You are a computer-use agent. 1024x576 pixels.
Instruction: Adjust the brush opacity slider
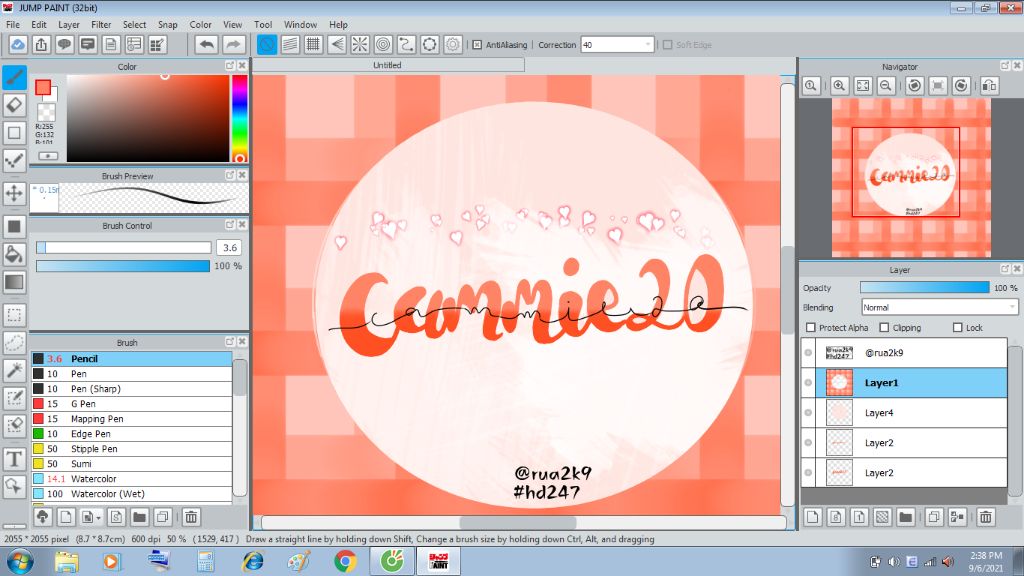tap(123, 266)
